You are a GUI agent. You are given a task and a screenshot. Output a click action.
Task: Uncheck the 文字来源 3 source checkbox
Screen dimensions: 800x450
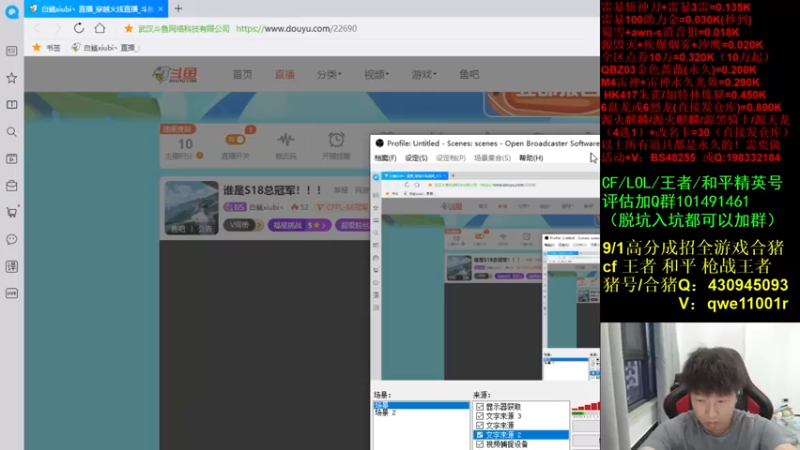tap(480, 416)
